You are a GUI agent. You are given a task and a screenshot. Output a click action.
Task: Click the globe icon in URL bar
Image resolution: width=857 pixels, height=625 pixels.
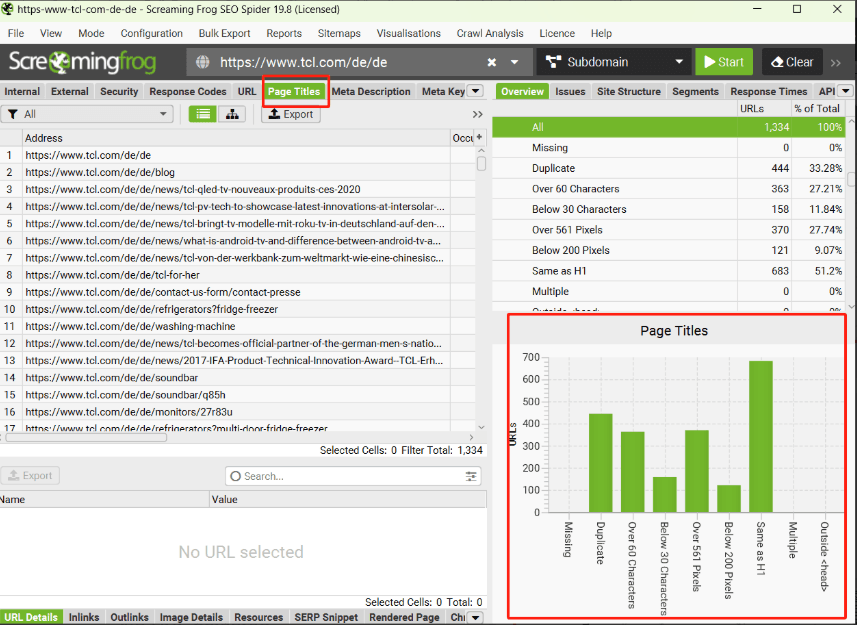click(x=203, y=62)
